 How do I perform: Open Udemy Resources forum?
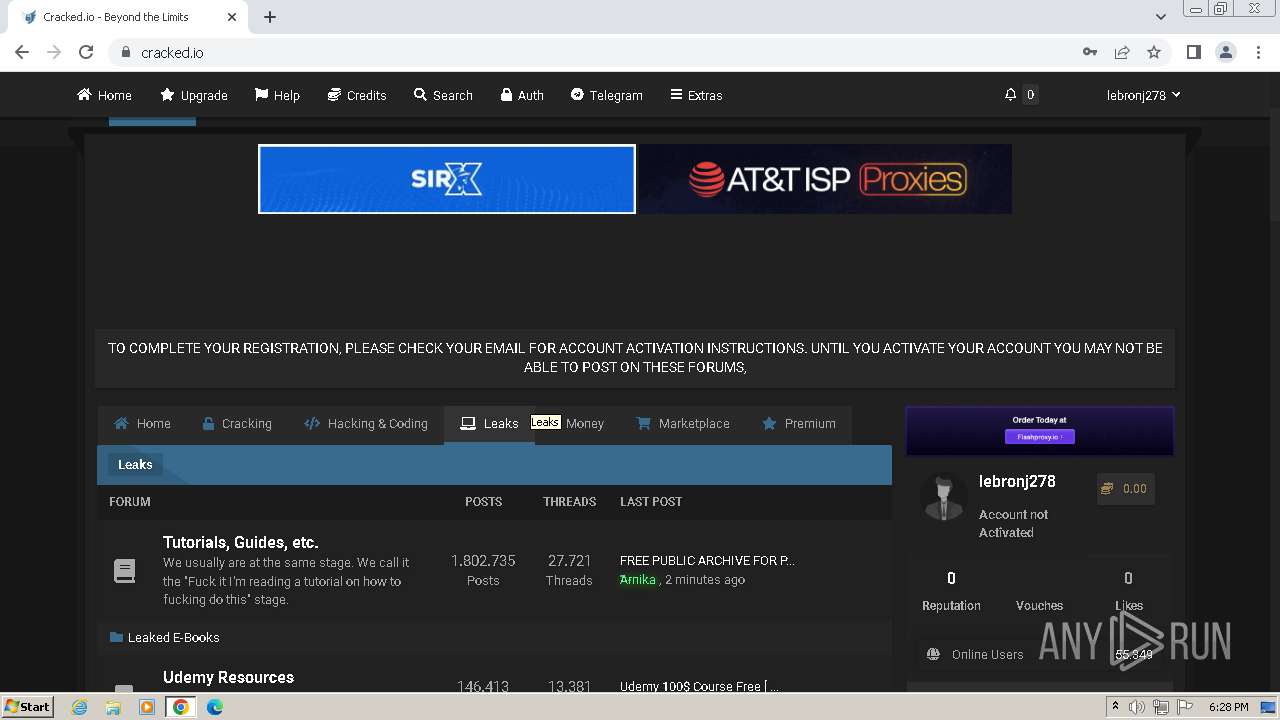pyautogui.click(x=228, y=677)
